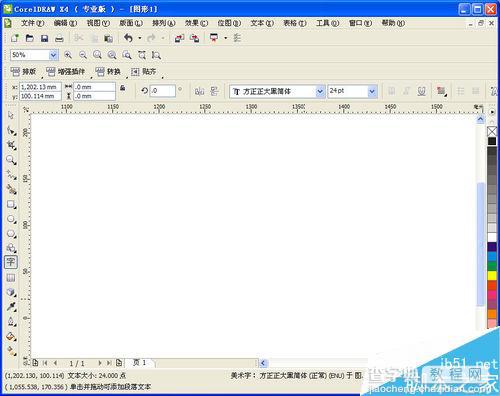
Task: Open the 位图 (Bitmaps) menu
Action: click(229, 23)
